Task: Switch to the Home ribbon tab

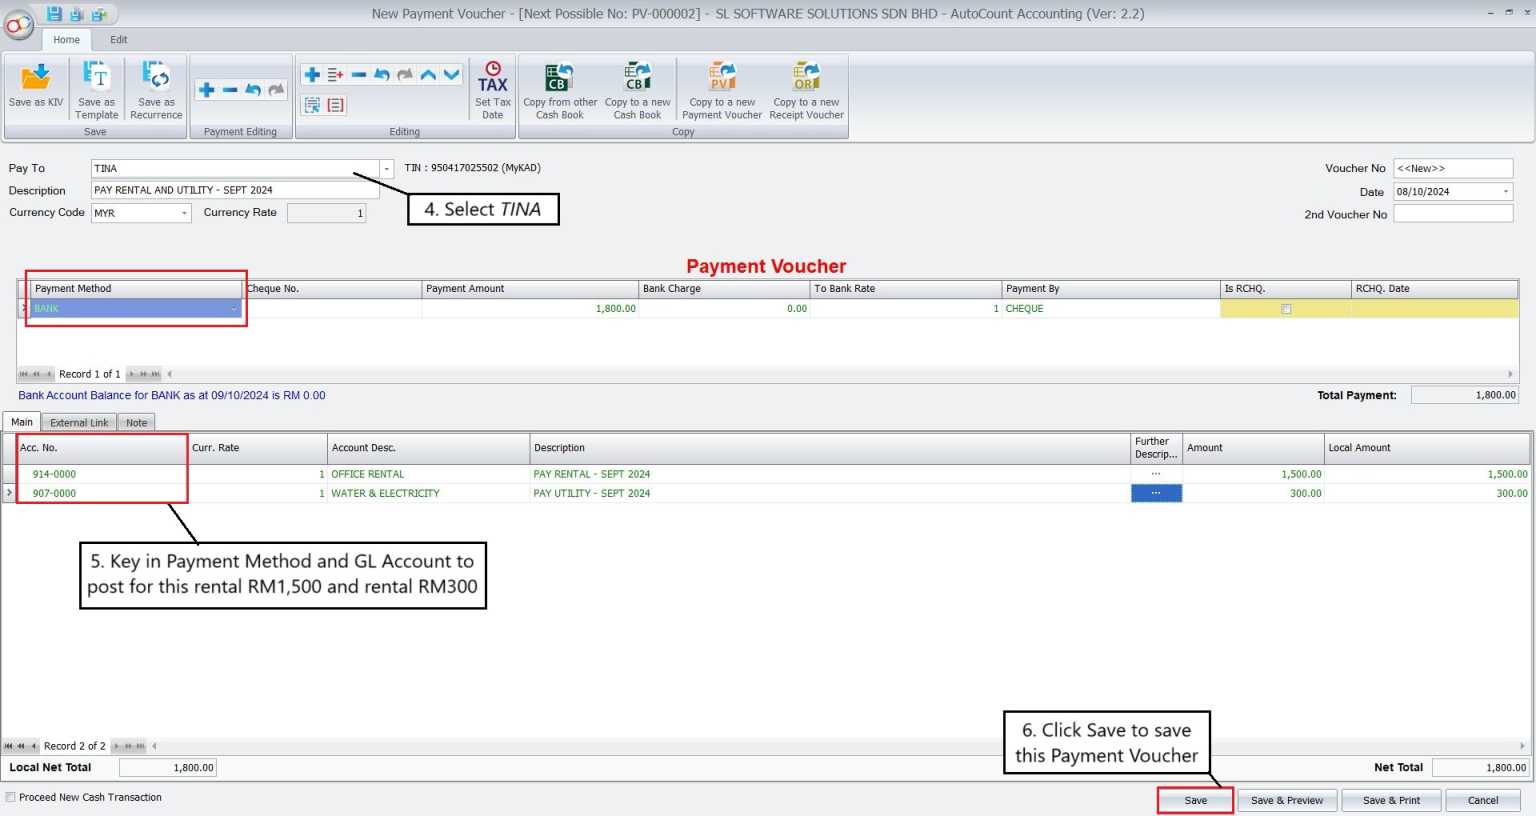Action: [x=67, y=40]
